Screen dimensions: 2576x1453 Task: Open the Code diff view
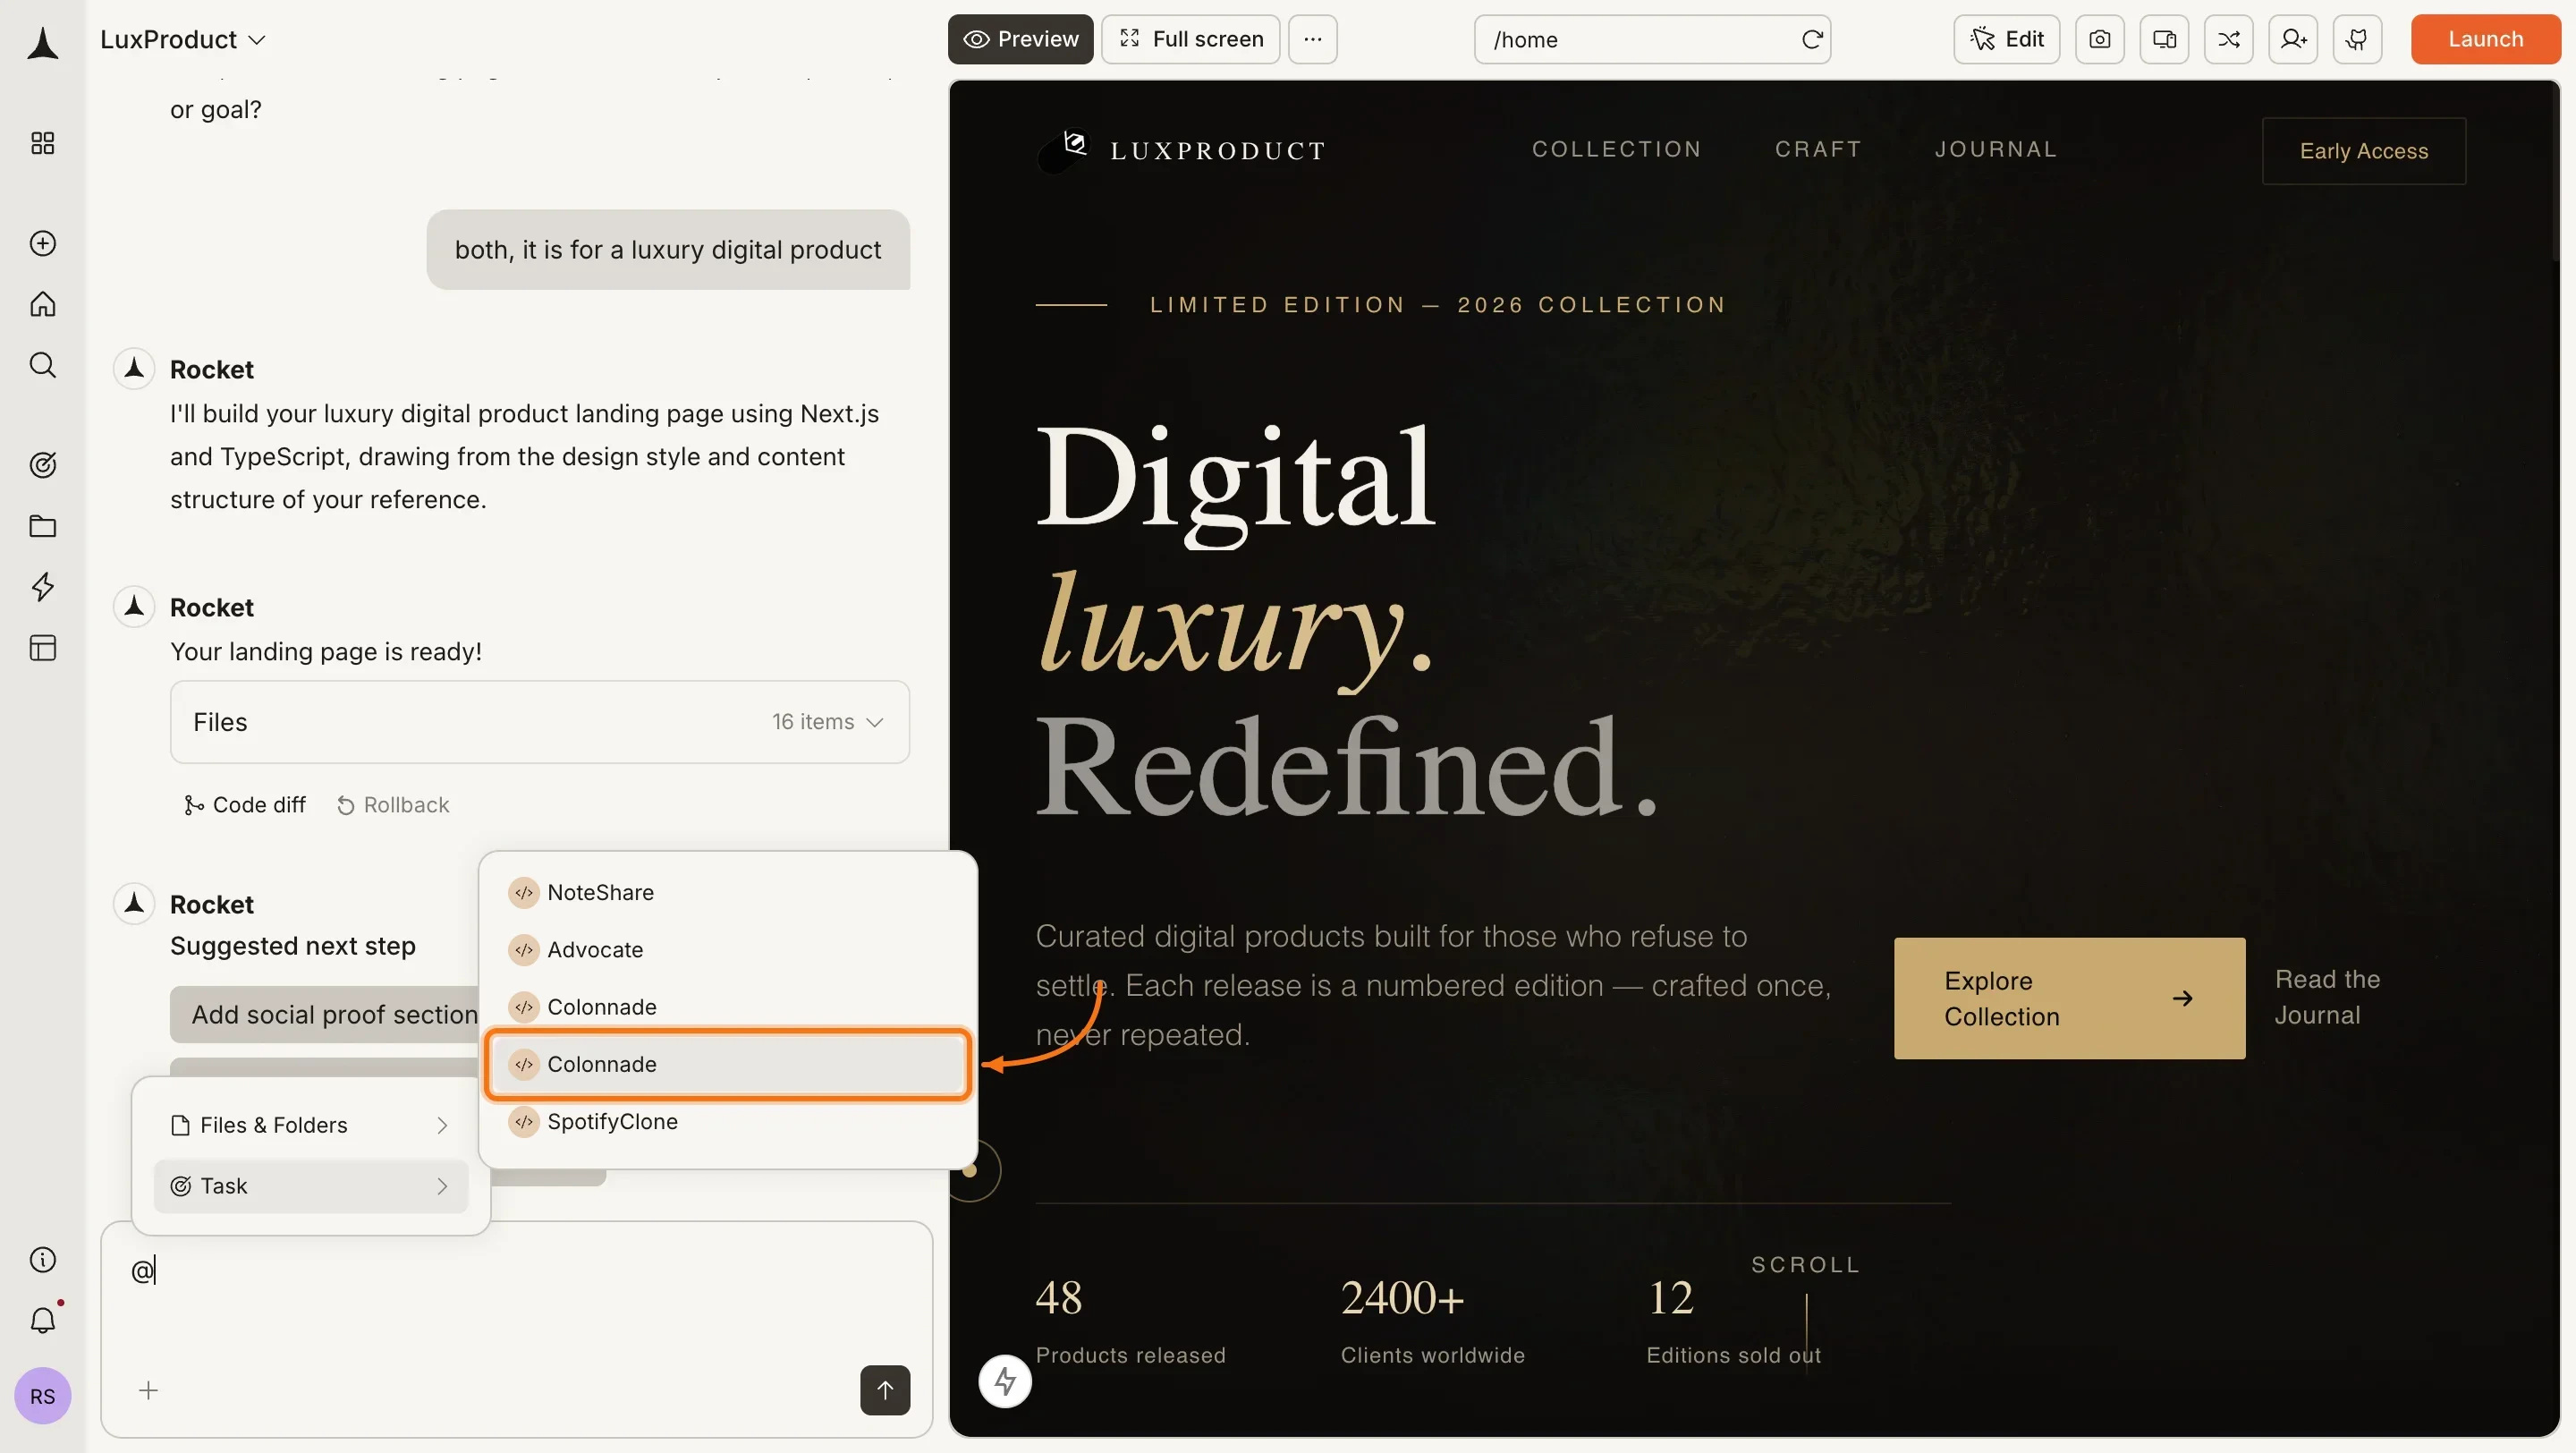point(245,805)
